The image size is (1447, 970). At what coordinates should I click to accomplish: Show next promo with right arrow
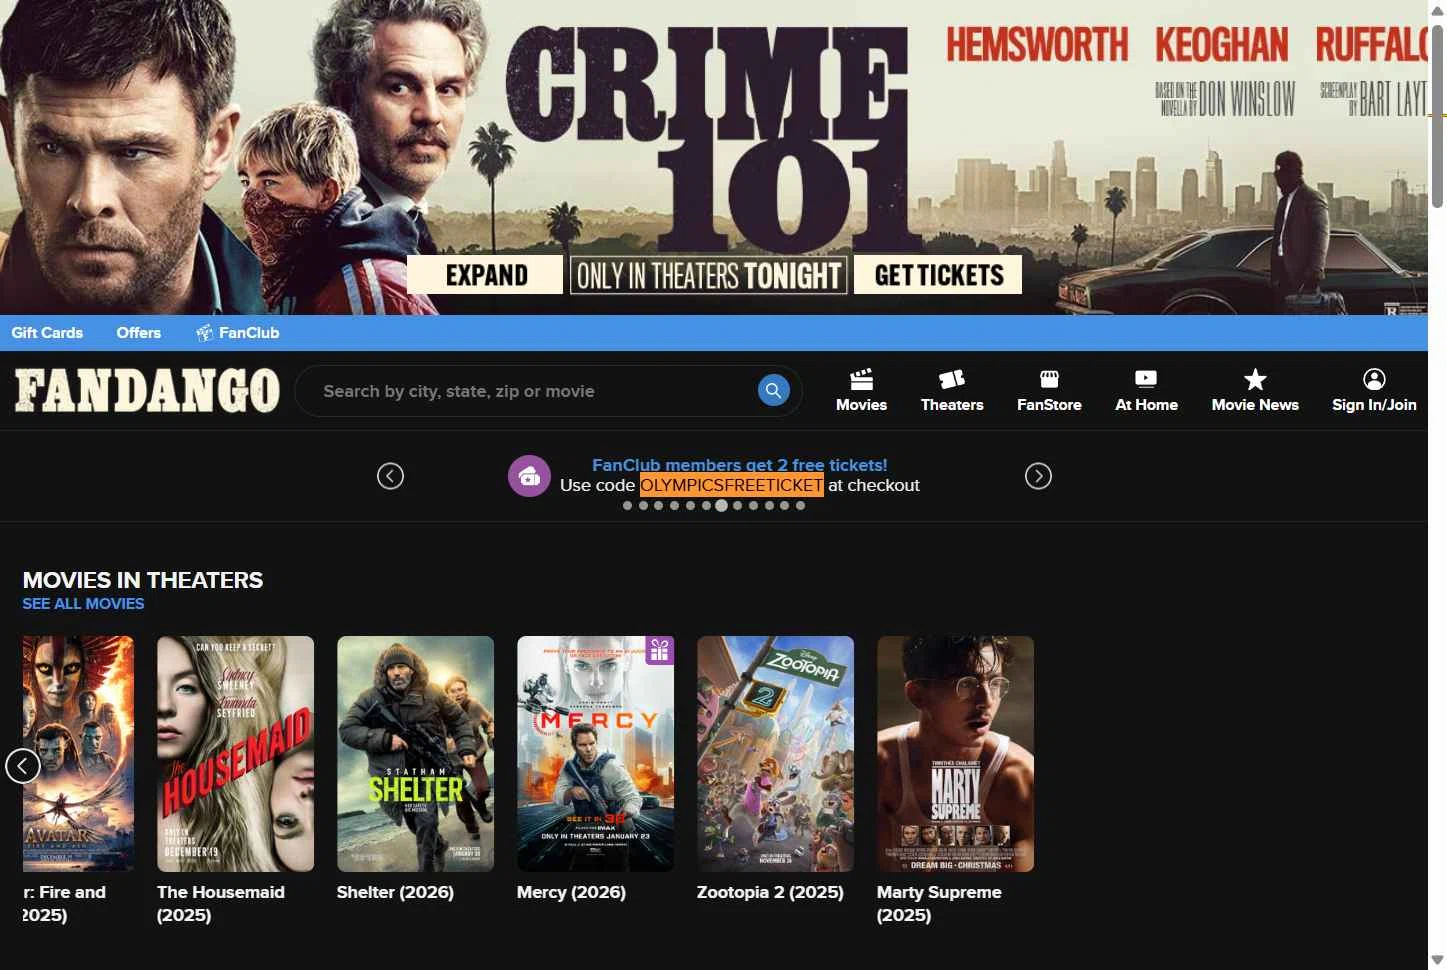1038,476
